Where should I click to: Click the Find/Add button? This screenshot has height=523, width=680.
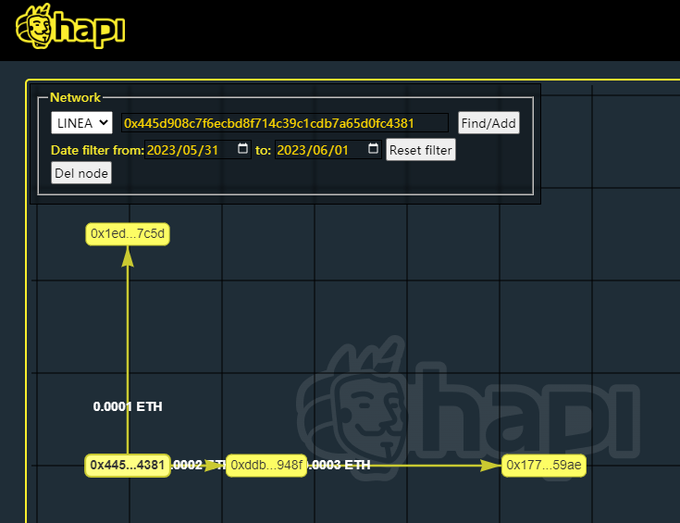point(489,123)
